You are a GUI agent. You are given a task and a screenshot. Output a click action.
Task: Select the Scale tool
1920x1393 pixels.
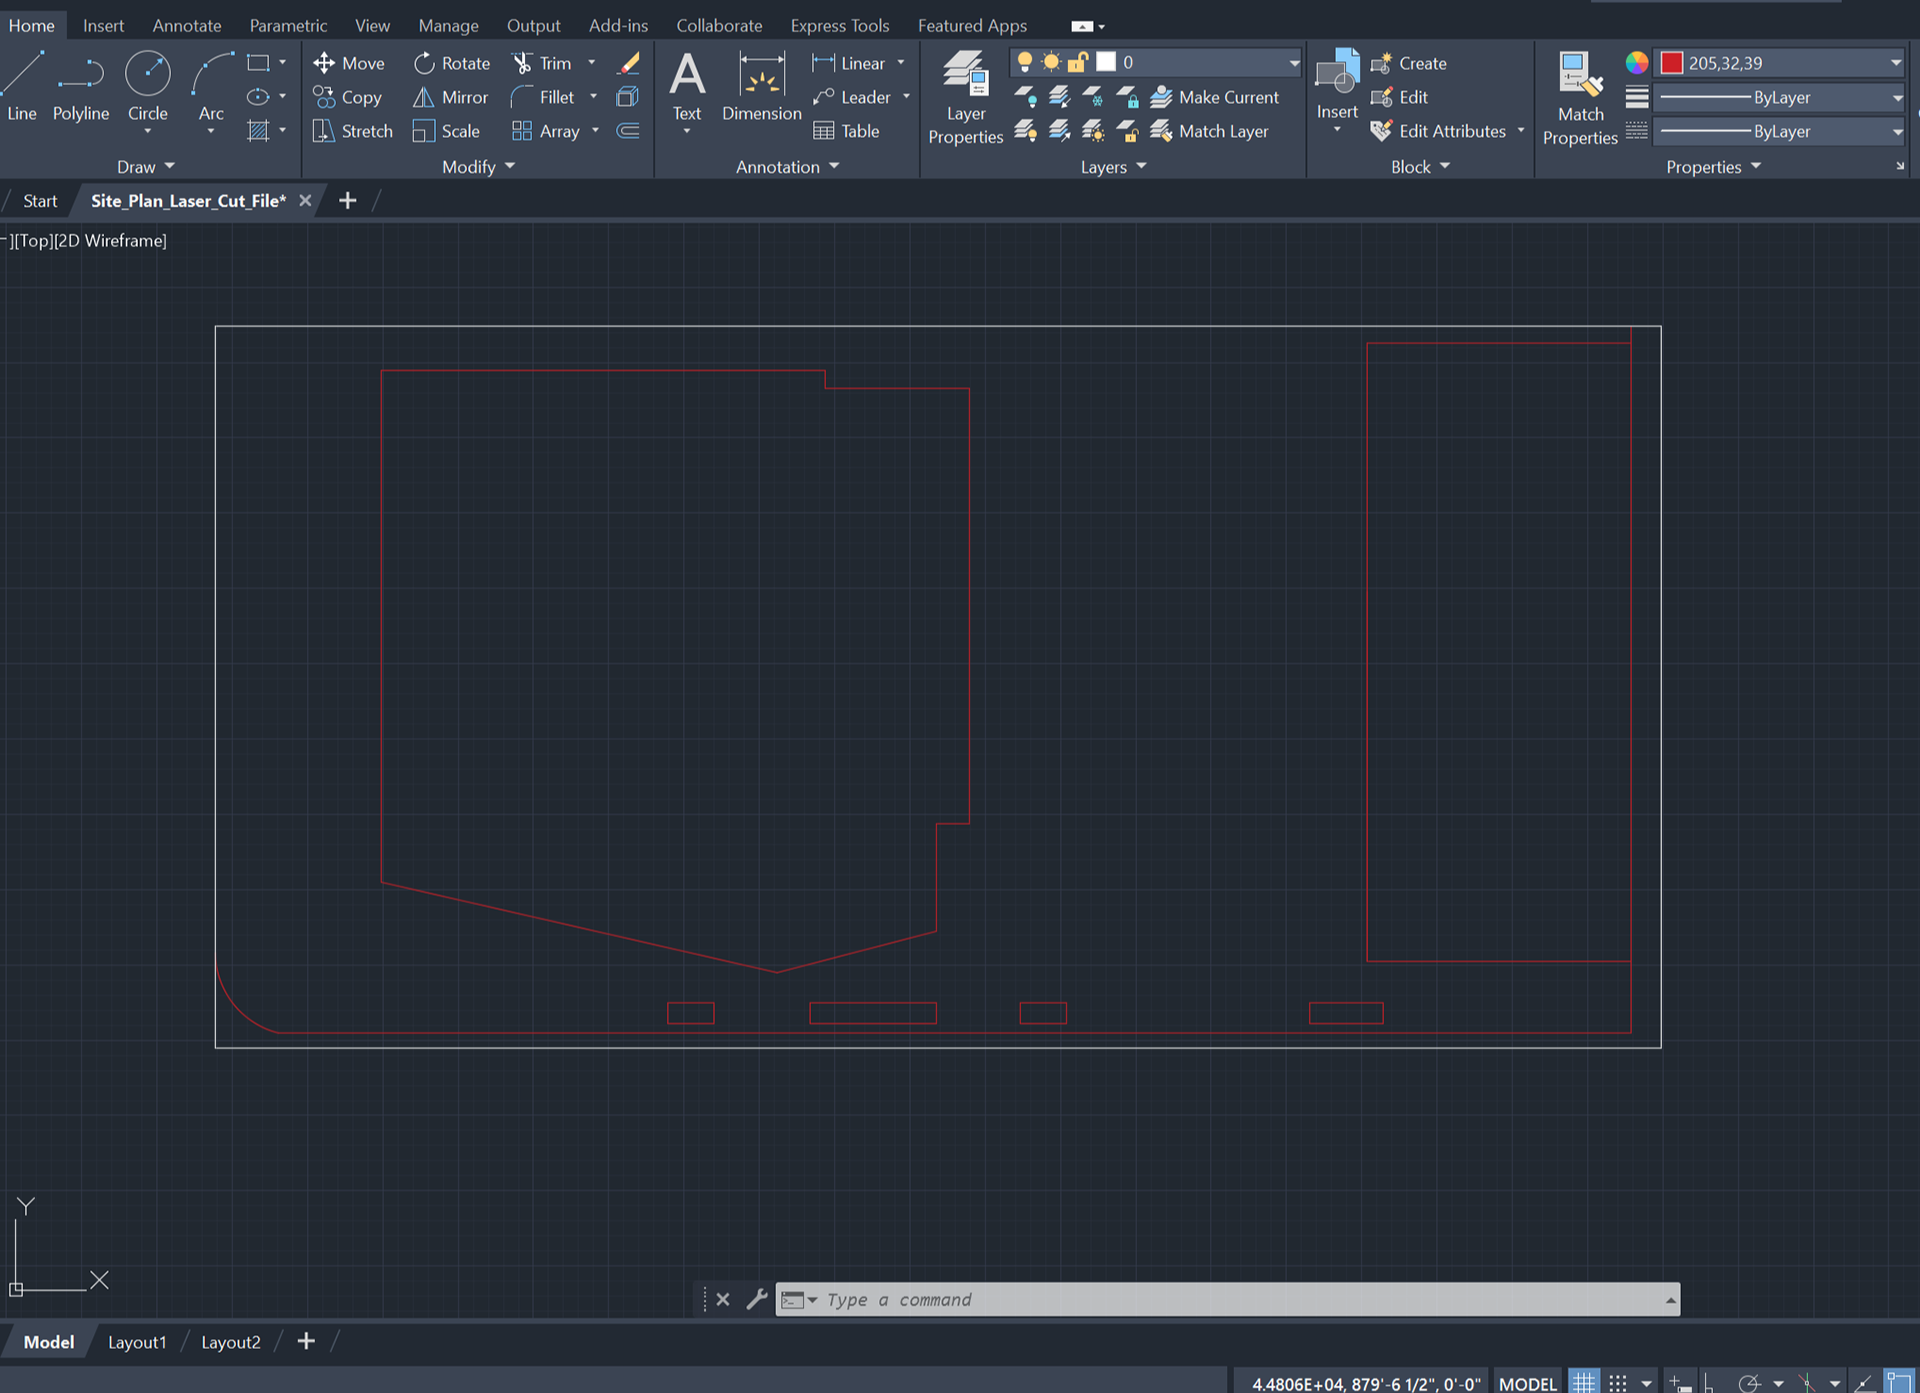pyautogui.click(x=446, y=131)
